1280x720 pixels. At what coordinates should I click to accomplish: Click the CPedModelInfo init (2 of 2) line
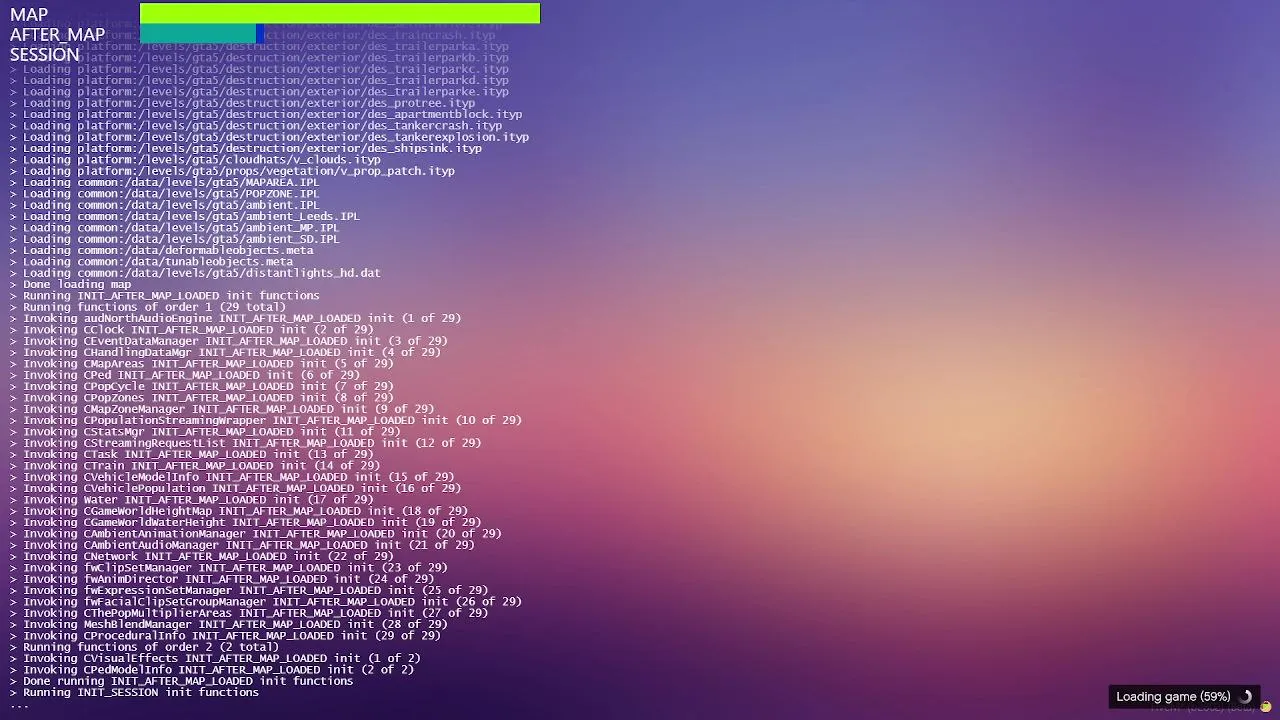tap(212, 670)
